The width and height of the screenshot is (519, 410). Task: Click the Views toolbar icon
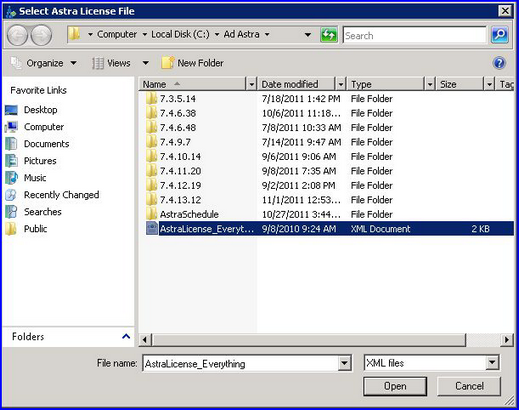[x=98, y=63]
